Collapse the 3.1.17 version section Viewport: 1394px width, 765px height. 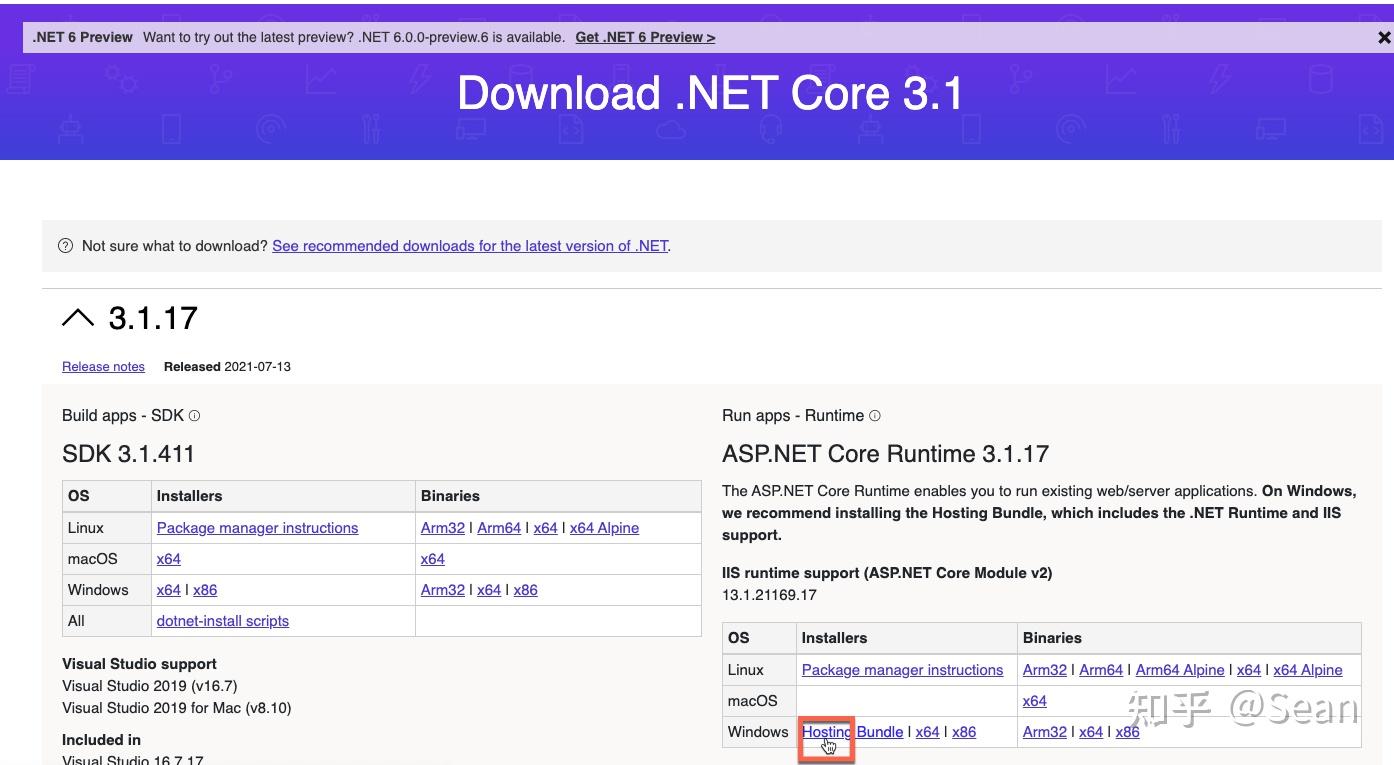click(x=78, y=318)
